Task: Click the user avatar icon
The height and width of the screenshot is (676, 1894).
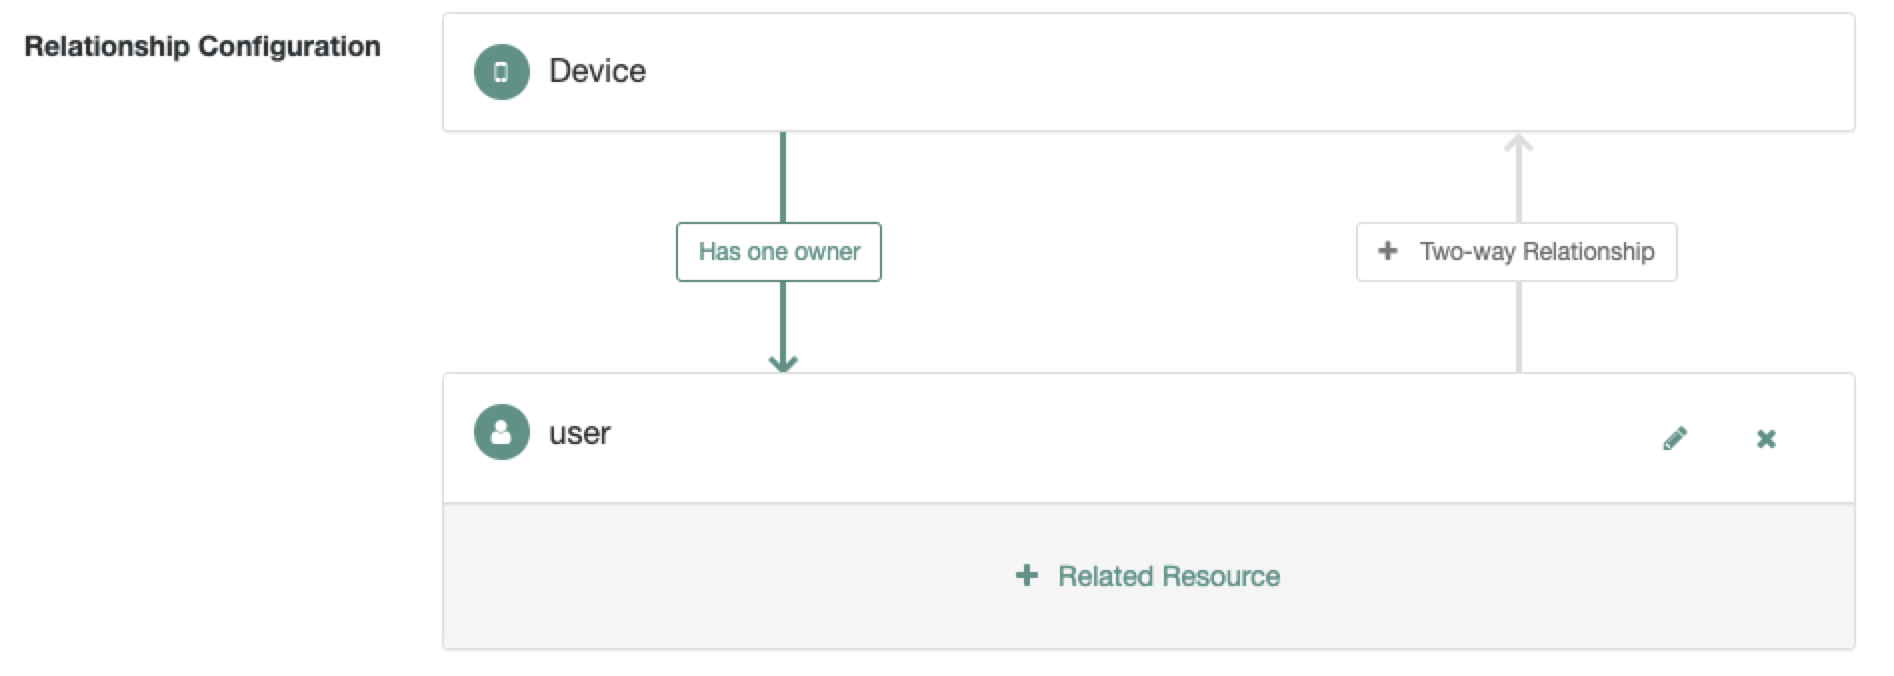Action: [x=501, y=432]
